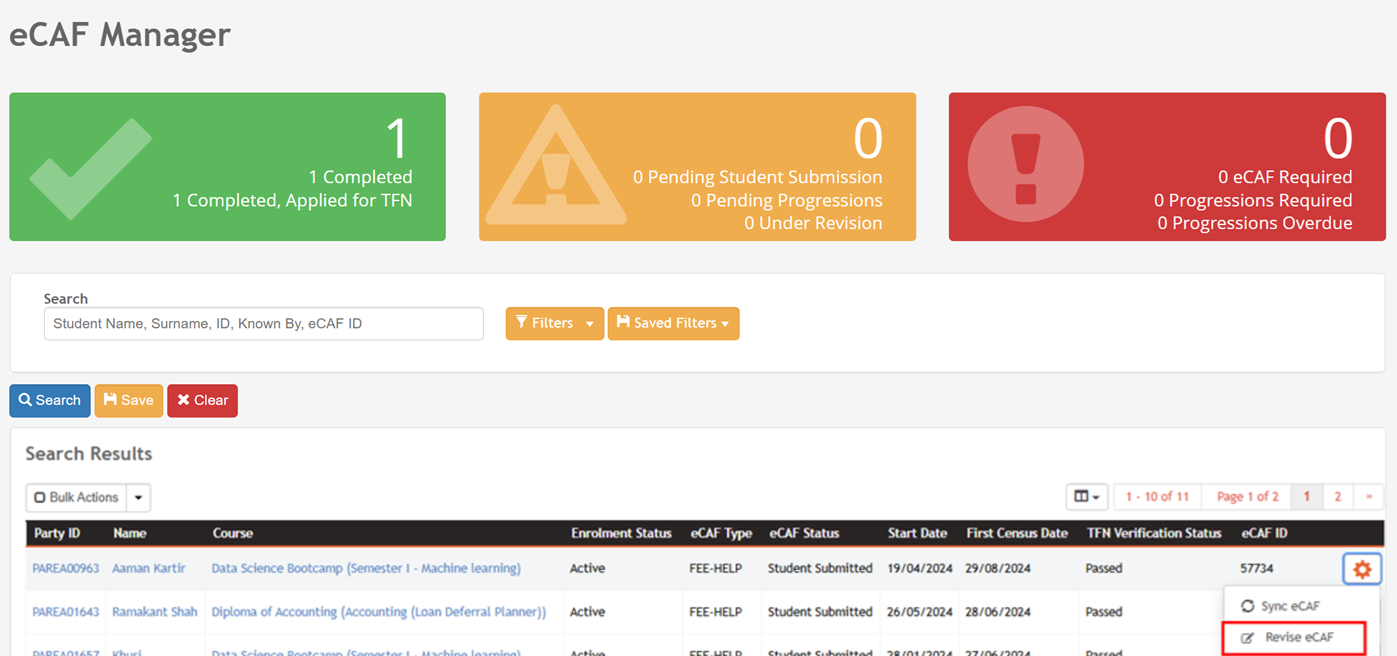Open Diploma of Accounting course link
The height and width of the screenshot is (656, 1397).
click(x=378, y=612)
